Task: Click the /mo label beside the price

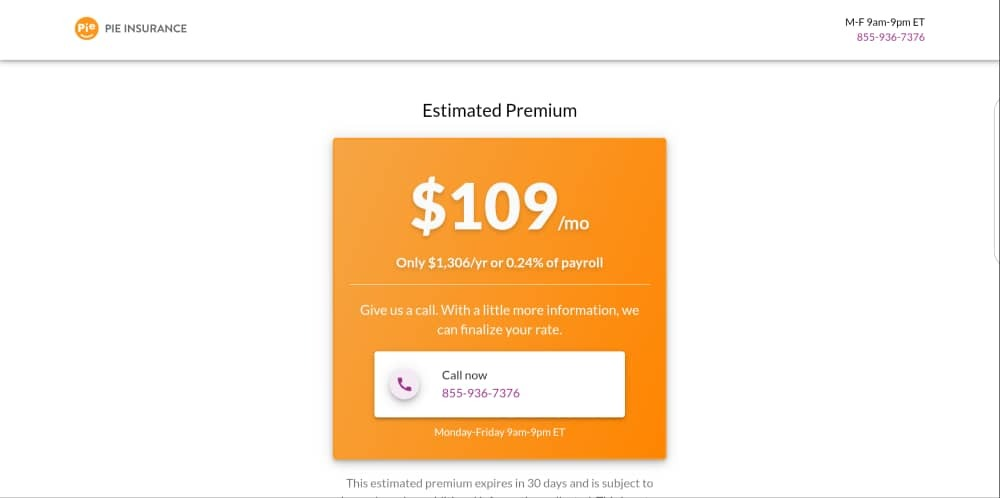Action: click(574, 223)
